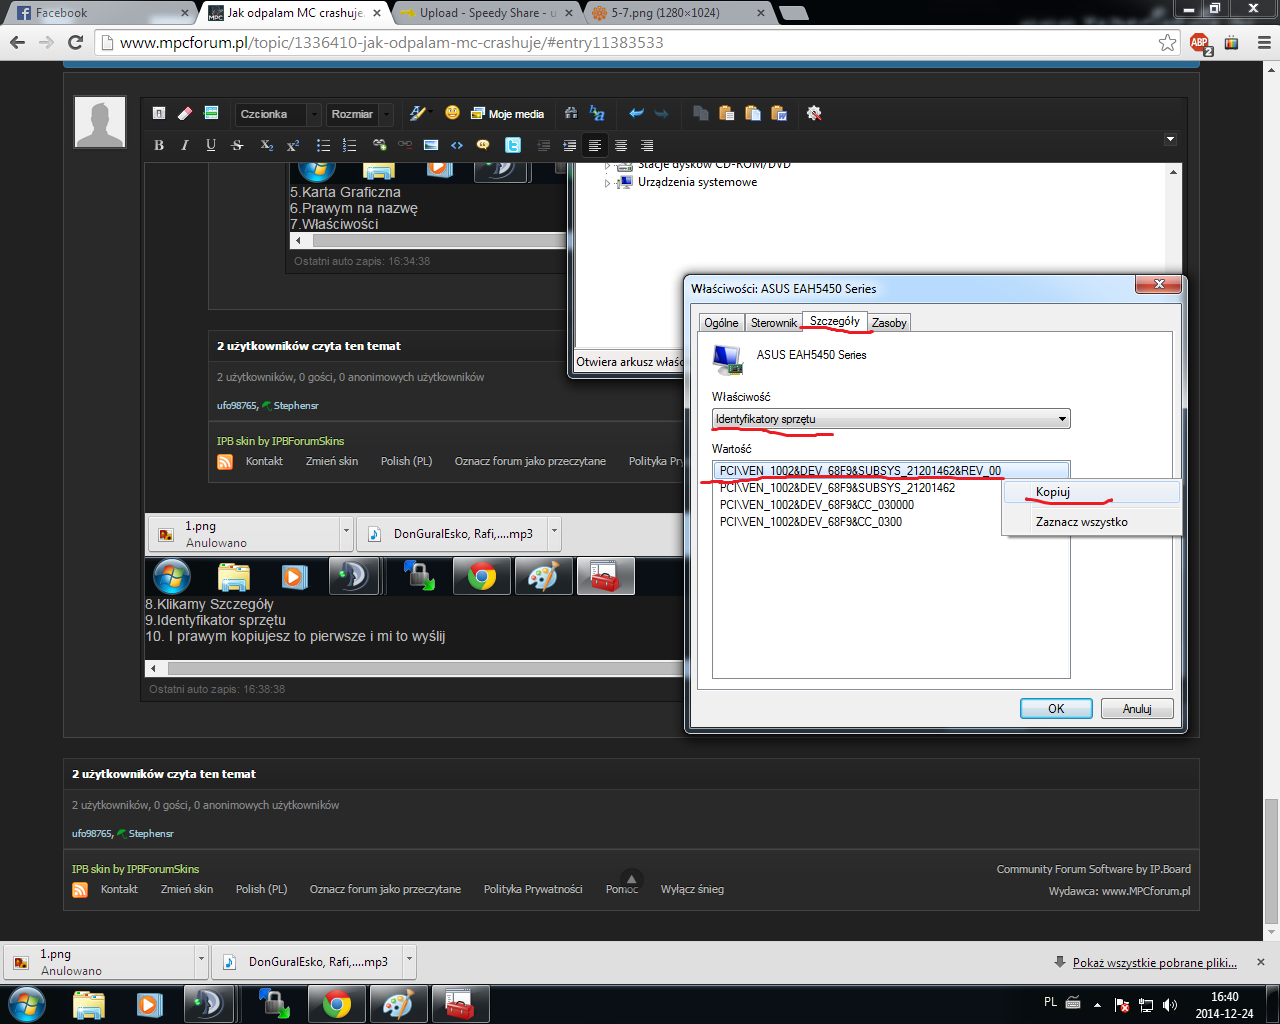
Task: Bookmark this page with the star icon
Action: tap(1167, 42)
